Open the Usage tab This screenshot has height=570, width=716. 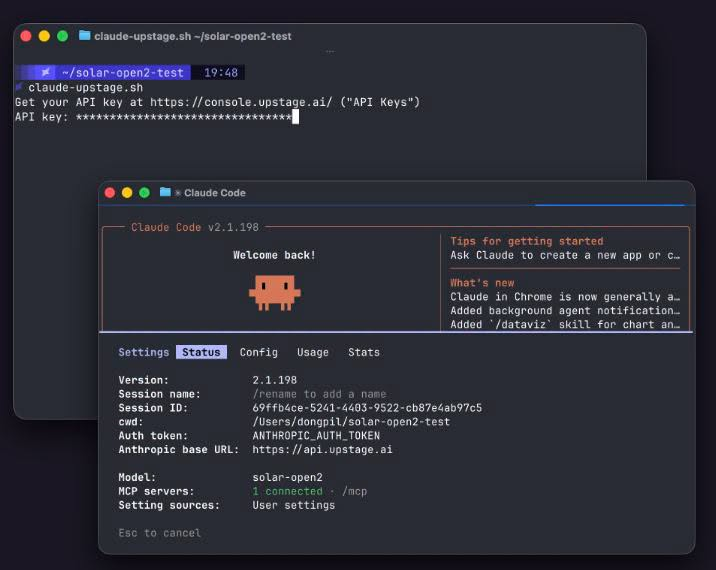[x=313, y=352]
